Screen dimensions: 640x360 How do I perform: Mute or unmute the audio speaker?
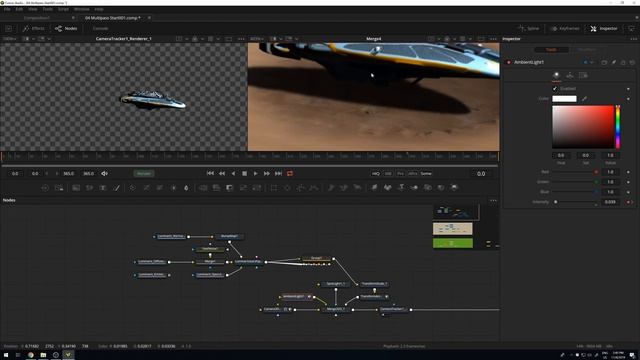click(104, 173)
